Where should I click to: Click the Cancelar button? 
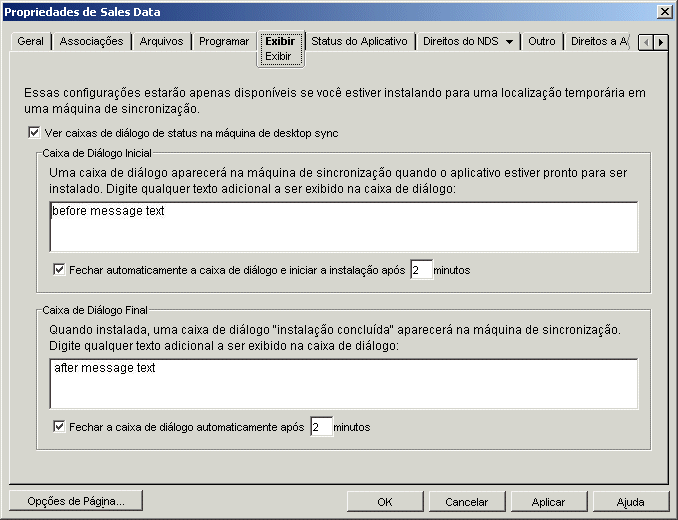(x=467, y=501)
